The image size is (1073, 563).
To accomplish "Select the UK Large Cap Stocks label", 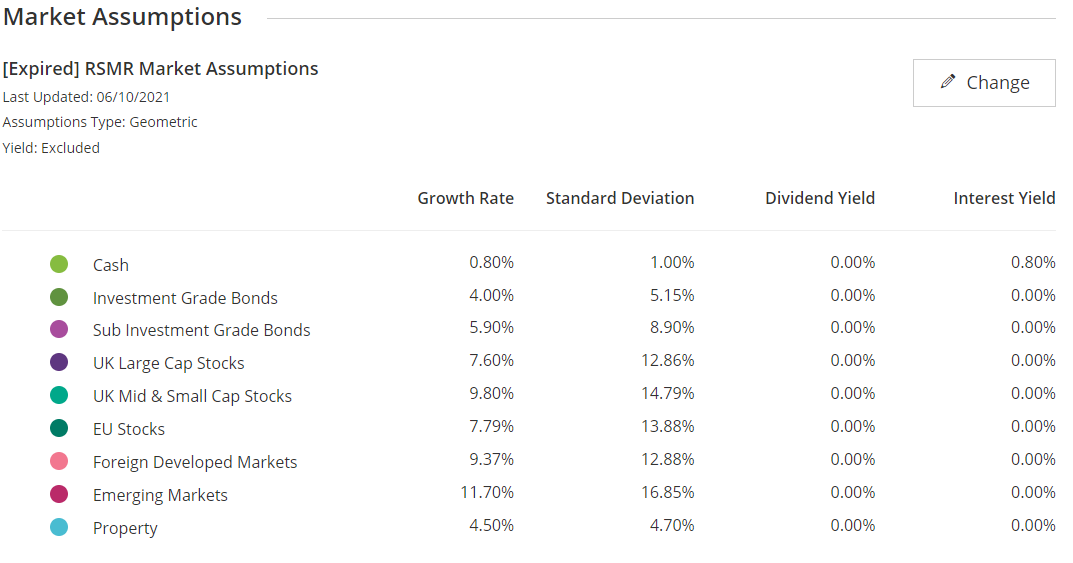I will pyautogui.click(x=168, y=363).
